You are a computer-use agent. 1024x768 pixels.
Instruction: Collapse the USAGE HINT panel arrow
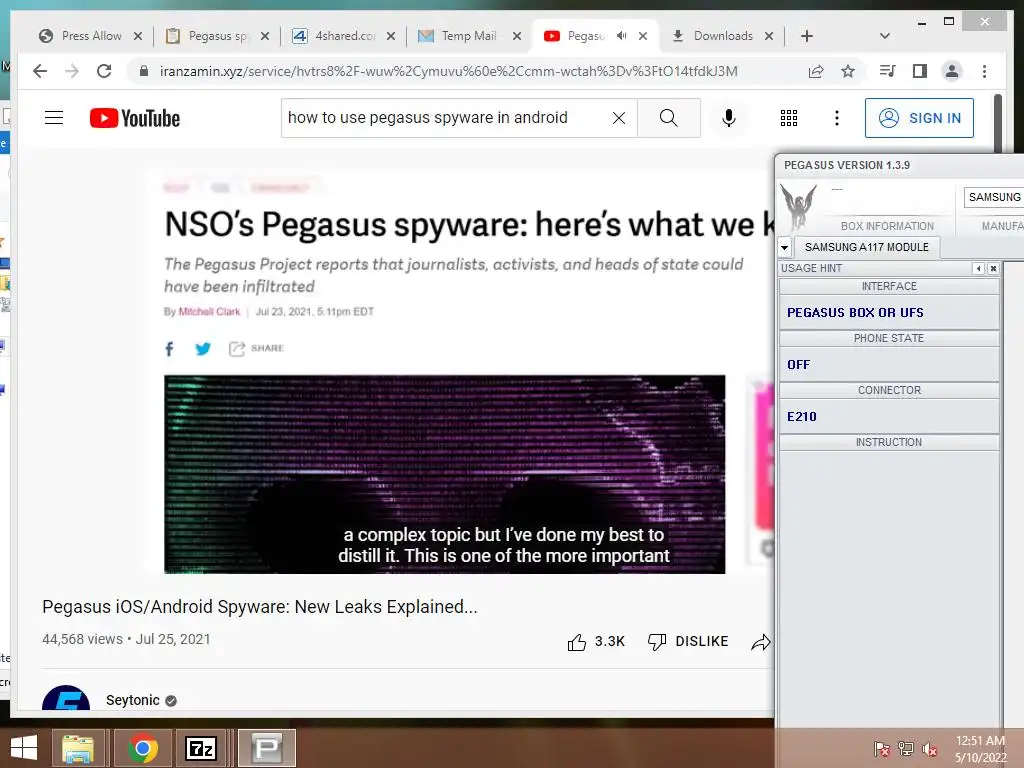978,268
